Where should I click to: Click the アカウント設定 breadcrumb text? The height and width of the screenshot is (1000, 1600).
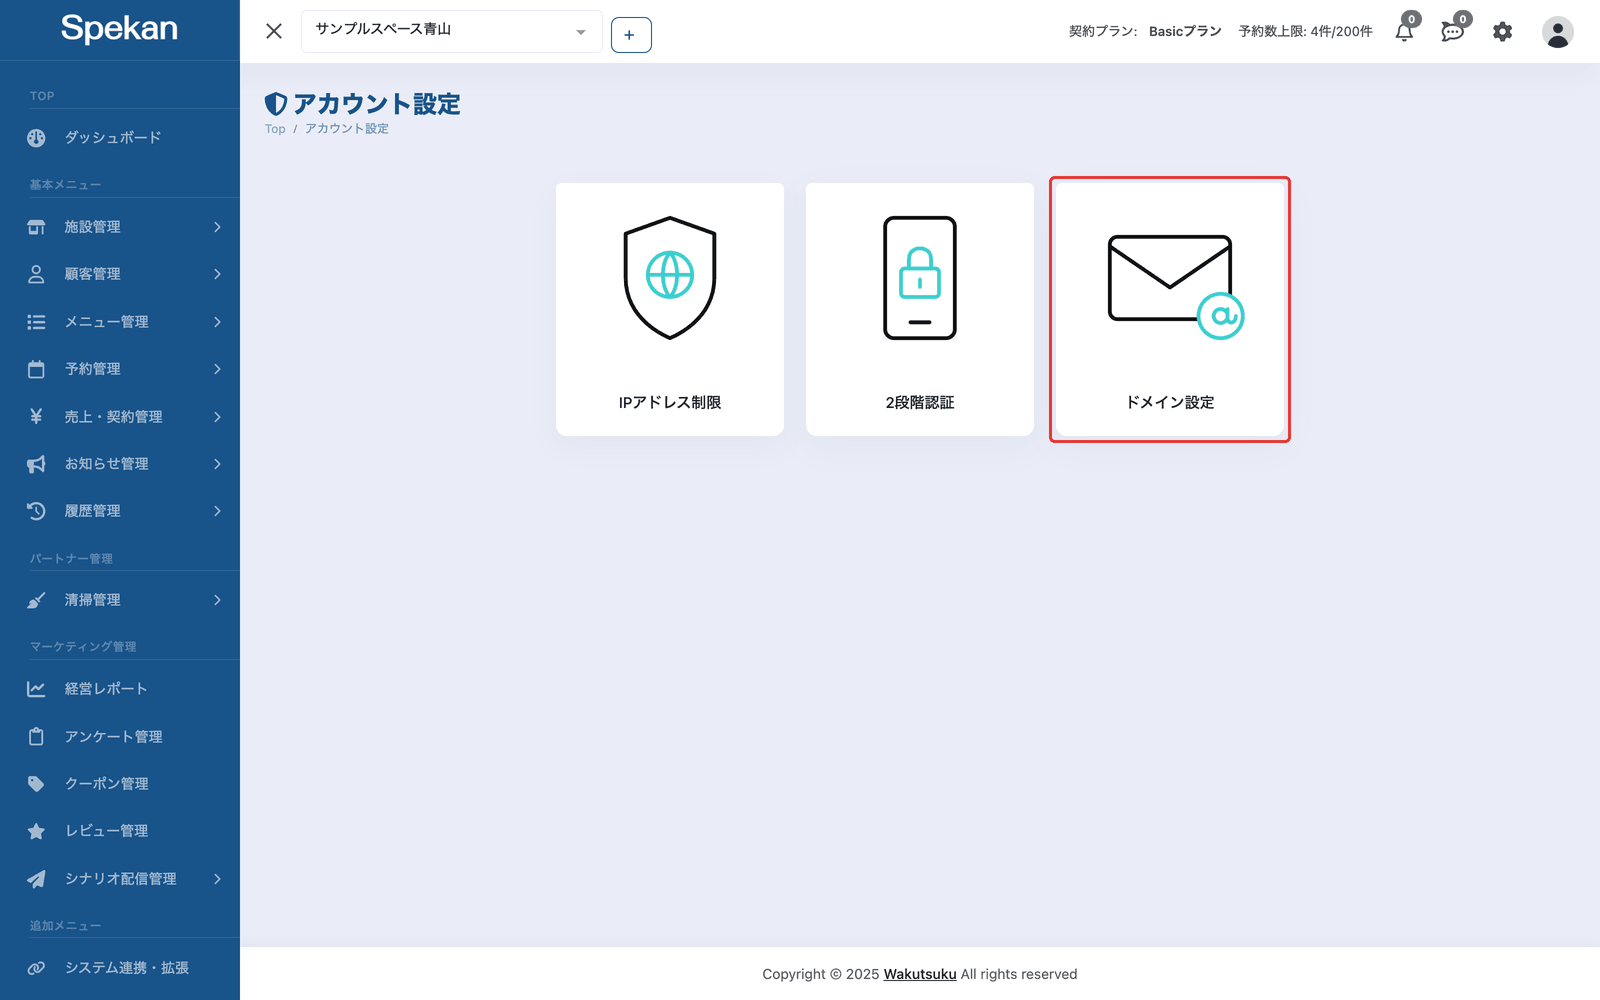(x=347, y=129)
